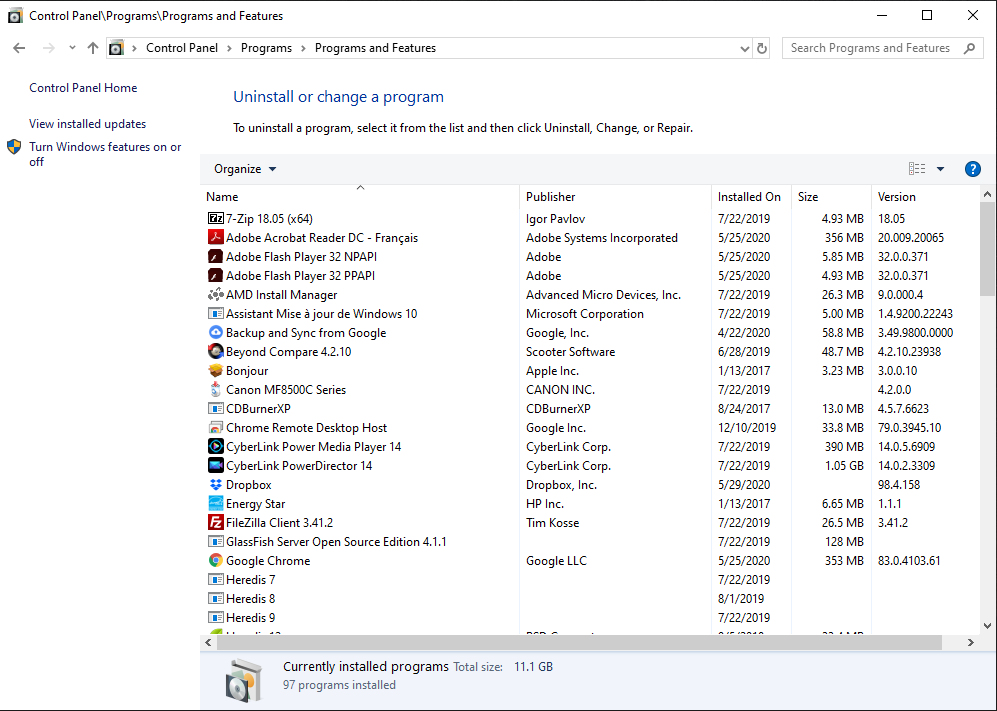This screenshot has height=711, width=997.
Task: Click the Bonjour package icon
Action: tap(216, 371)
